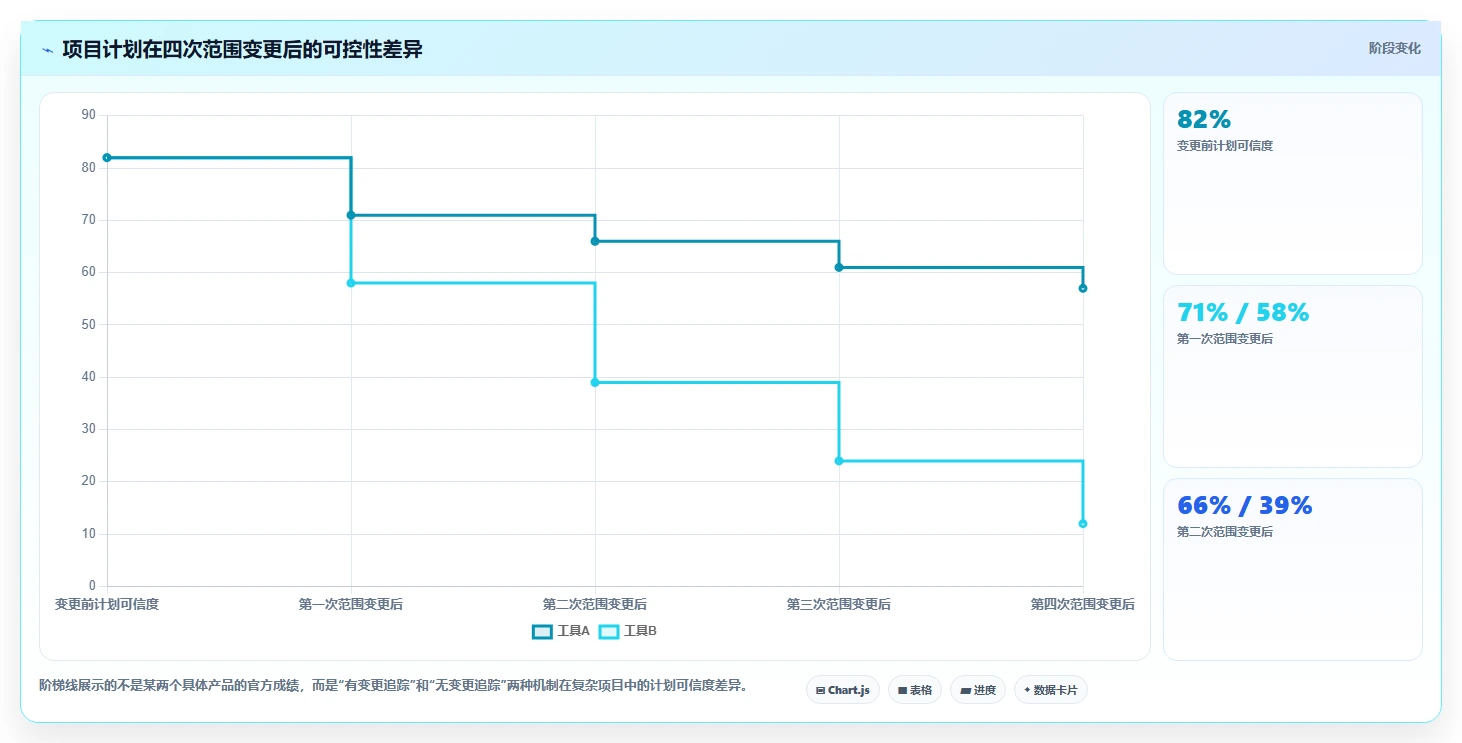The image size is (1462, 743).
Task: Click 工具B point at 第二次范围变更后 (39)
Action: click(595, 382)
